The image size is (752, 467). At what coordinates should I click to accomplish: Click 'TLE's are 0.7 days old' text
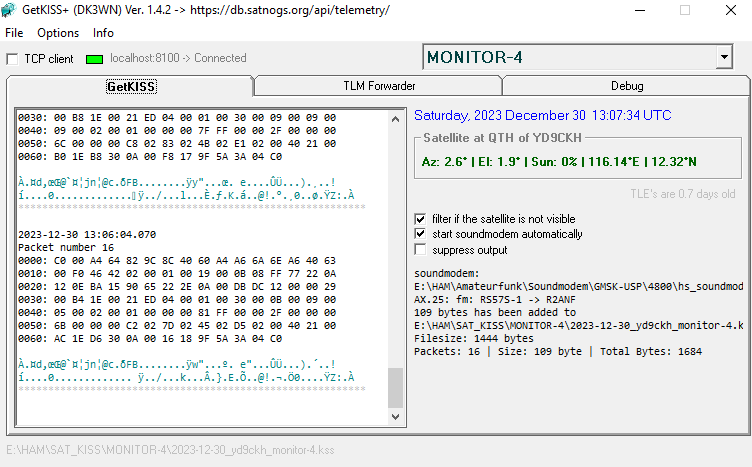pyautogui.click(x=682, y=194)
